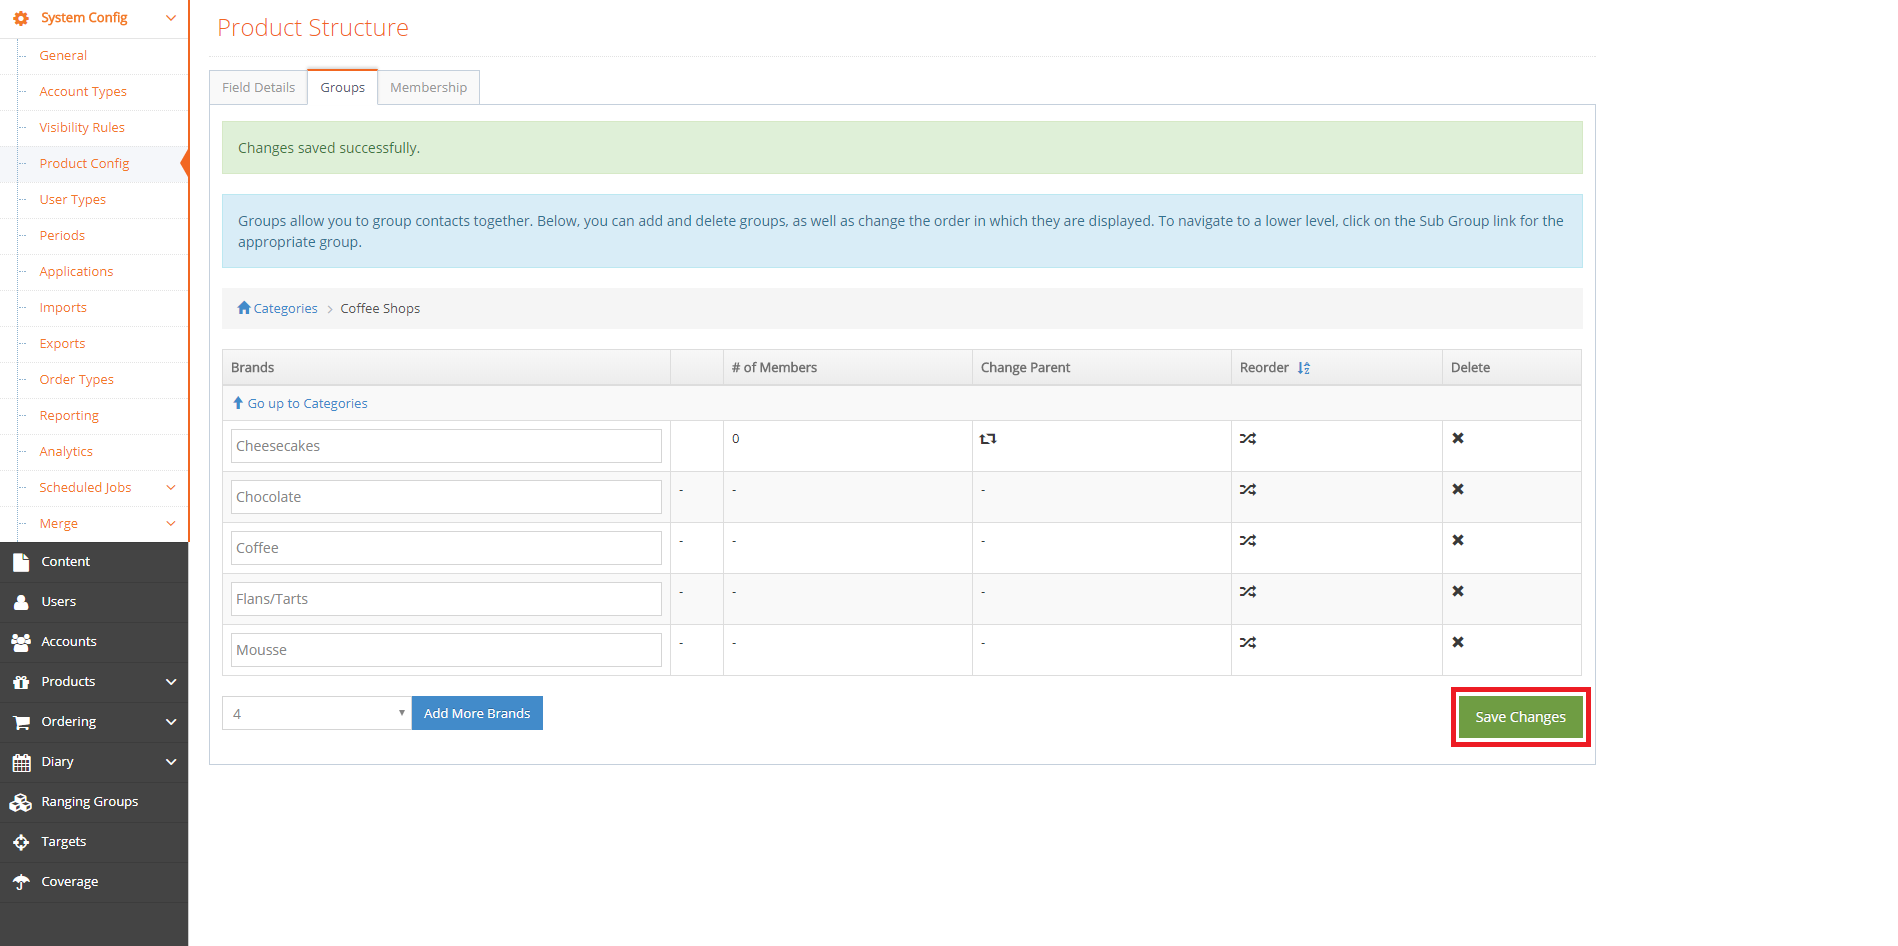Click the reorder icon for Mousse row
Viewport: 1898px width, 946px height.
click(x=1248, y=643)
